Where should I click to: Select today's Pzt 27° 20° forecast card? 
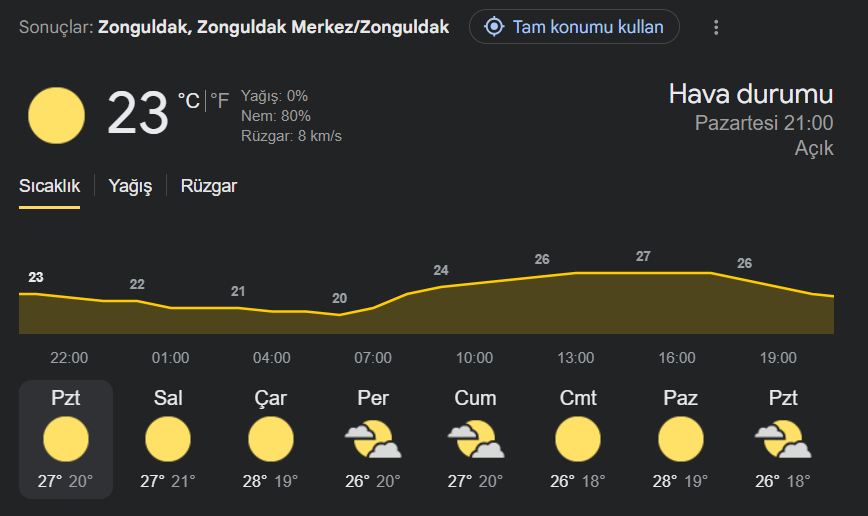tap(66, 439)
